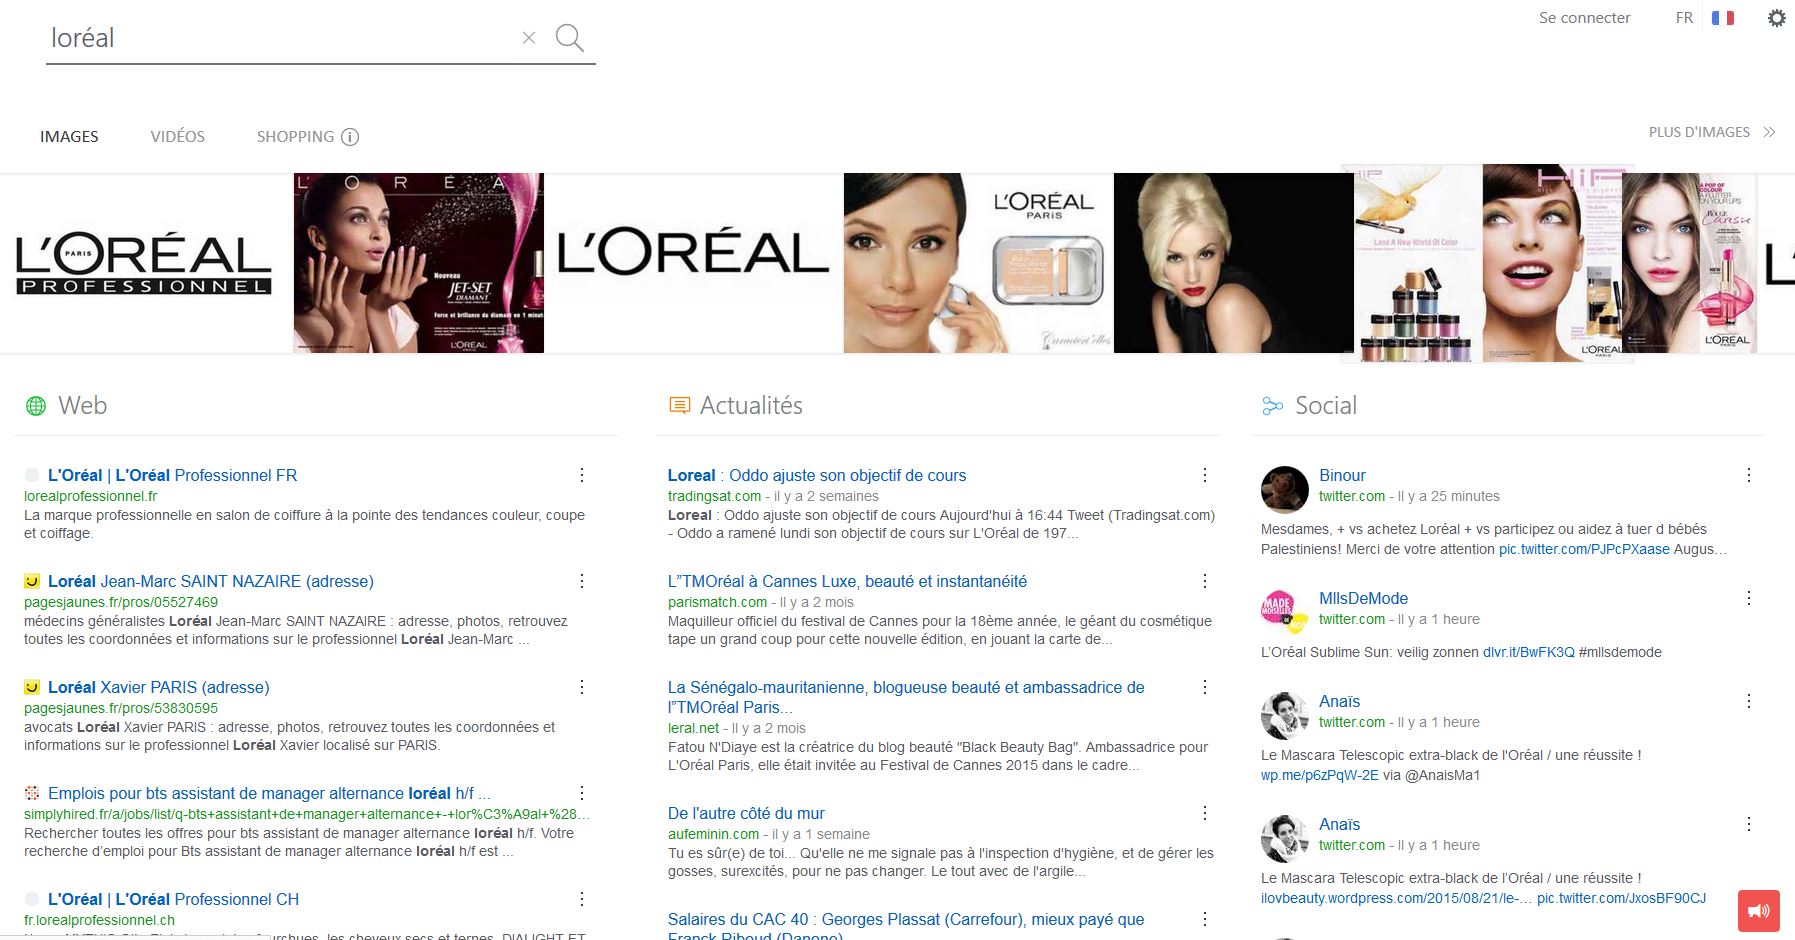Click the MllsDeMode username link
Image resolution: width=1795 pixels, height=940 pixels.
[x=1363, y=599]
